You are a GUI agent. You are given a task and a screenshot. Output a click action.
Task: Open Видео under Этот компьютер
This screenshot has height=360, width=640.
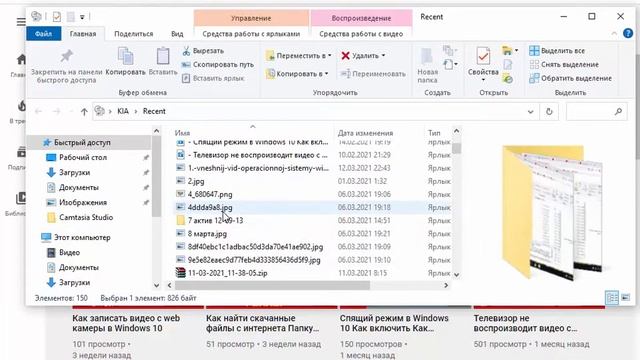(x=69, y=253)
